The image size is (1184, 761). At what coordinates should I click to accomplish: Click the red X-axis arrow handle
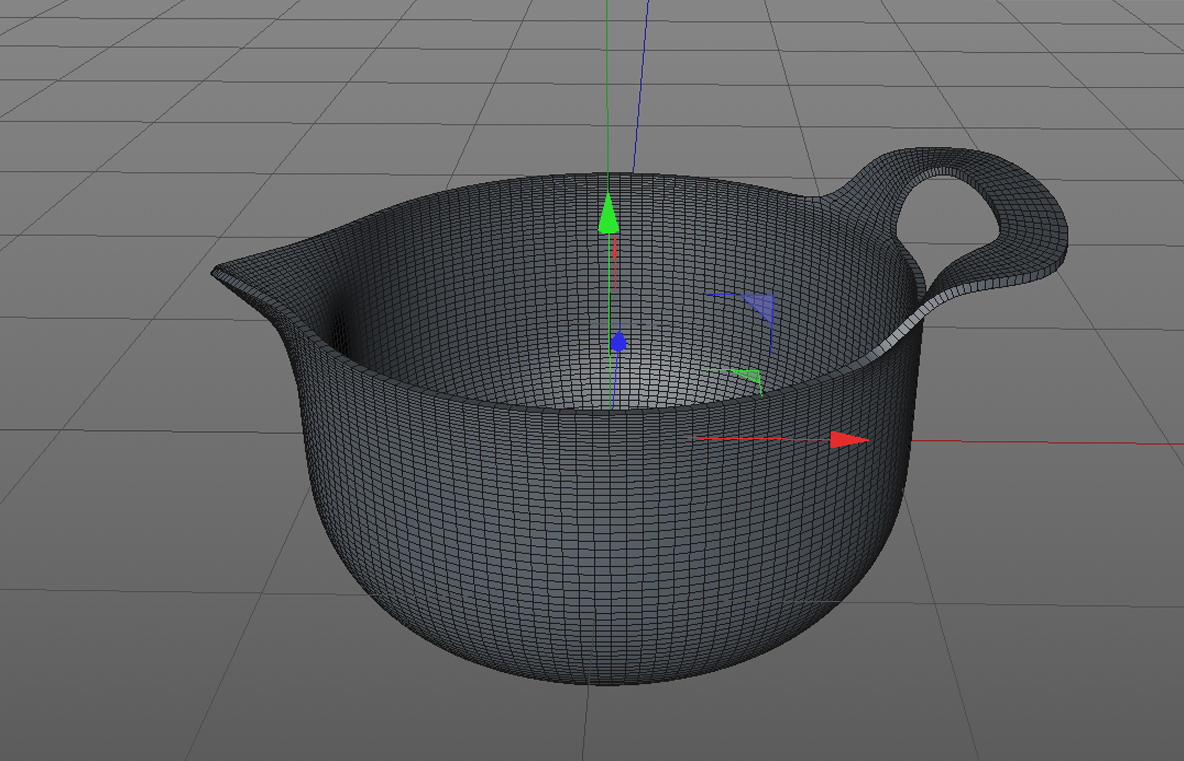pyautogui.click(x=849, y=439)
